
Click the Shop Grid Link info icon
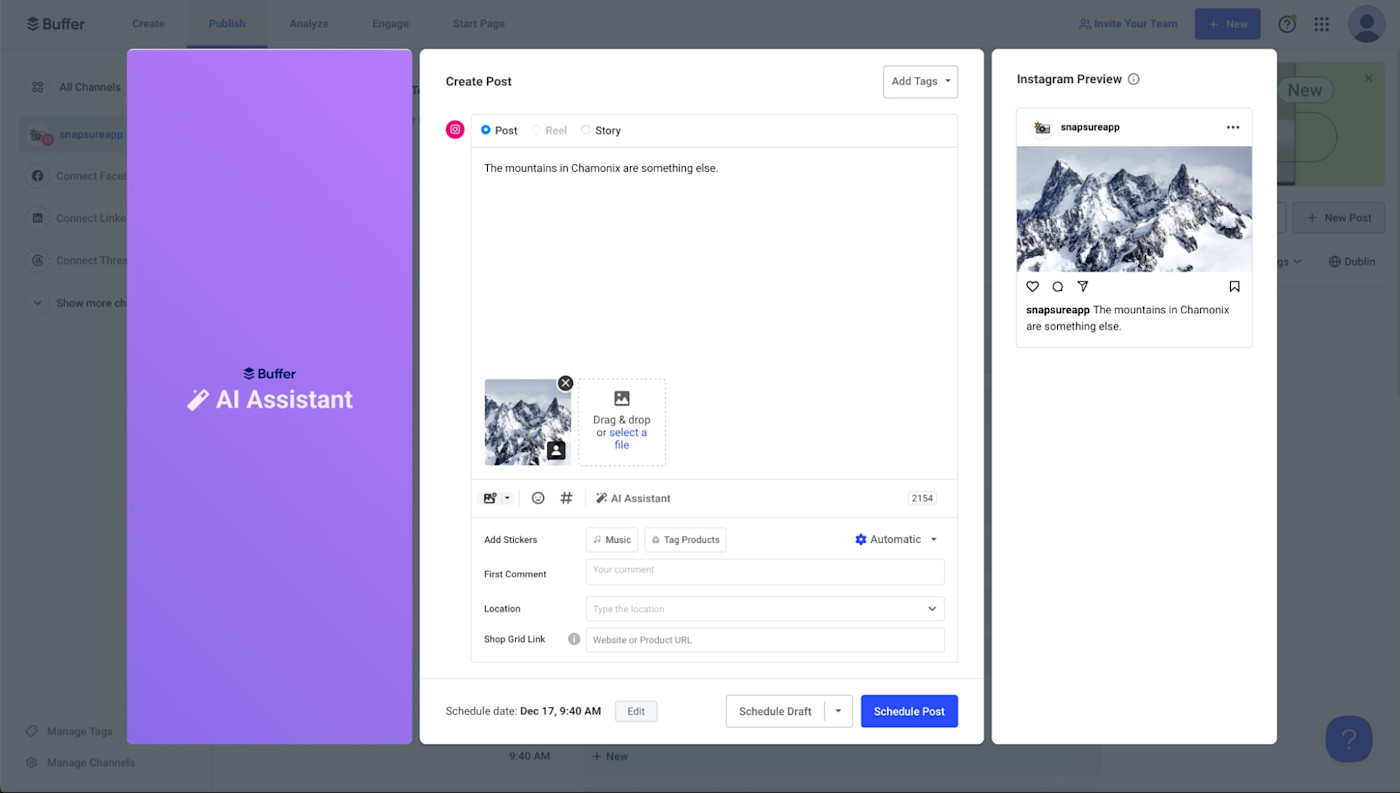point(574,639)
